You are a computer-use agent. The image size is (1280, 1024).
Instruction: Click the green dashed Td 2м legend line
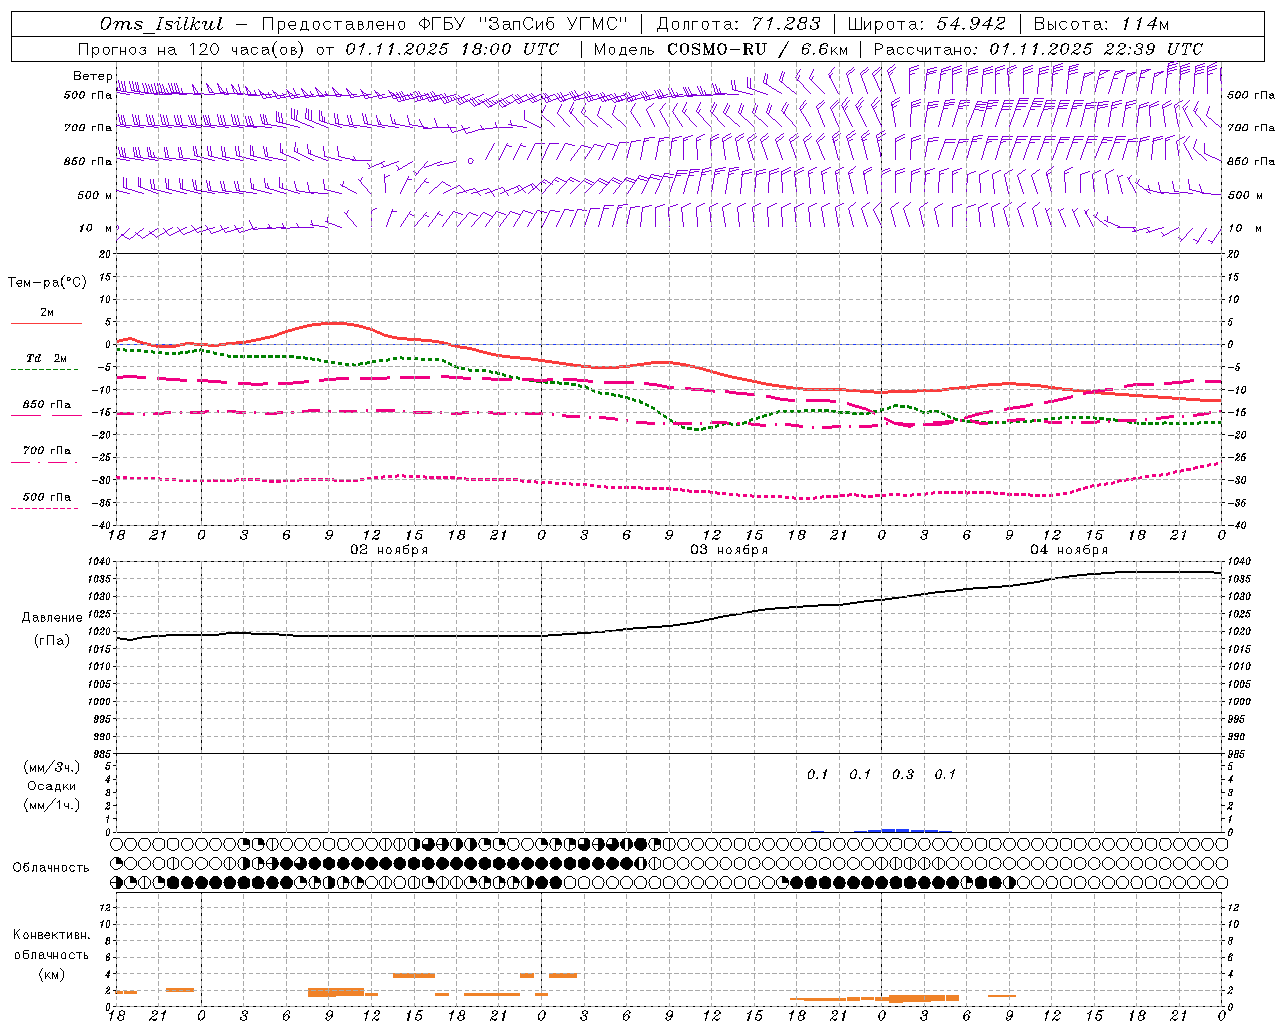click(x=45, y=370)
